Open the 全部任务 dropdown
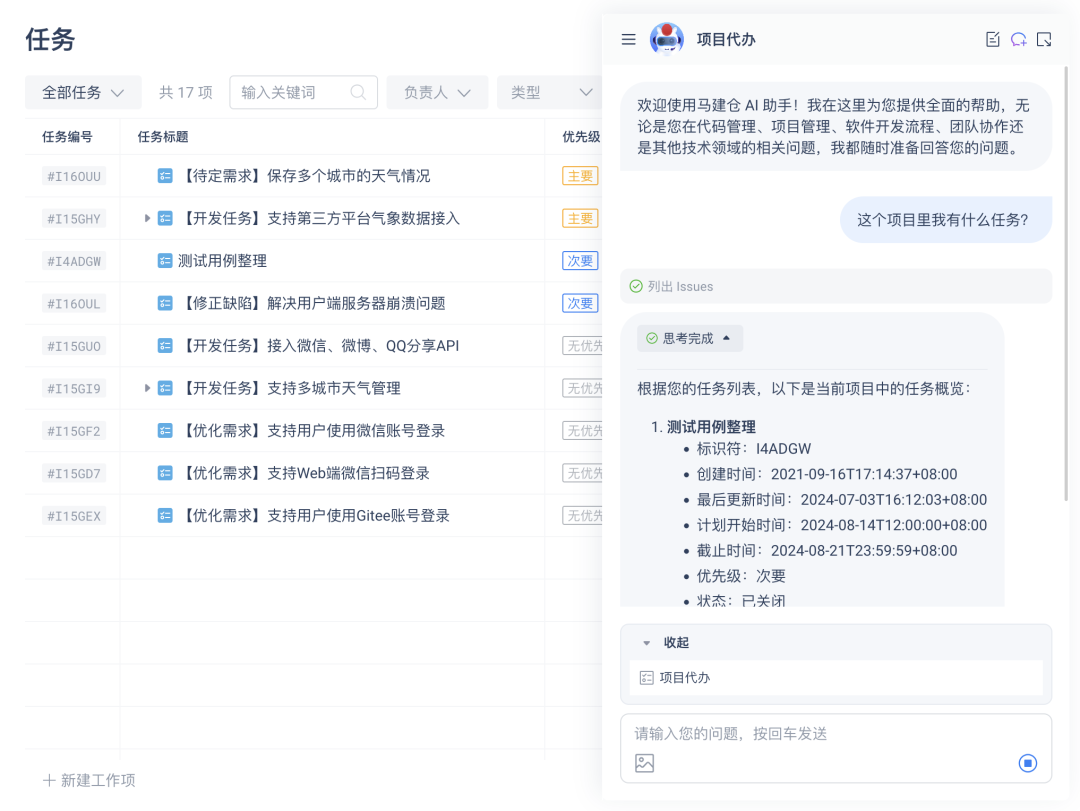The image size is (1080, 811). pos(83,93)
